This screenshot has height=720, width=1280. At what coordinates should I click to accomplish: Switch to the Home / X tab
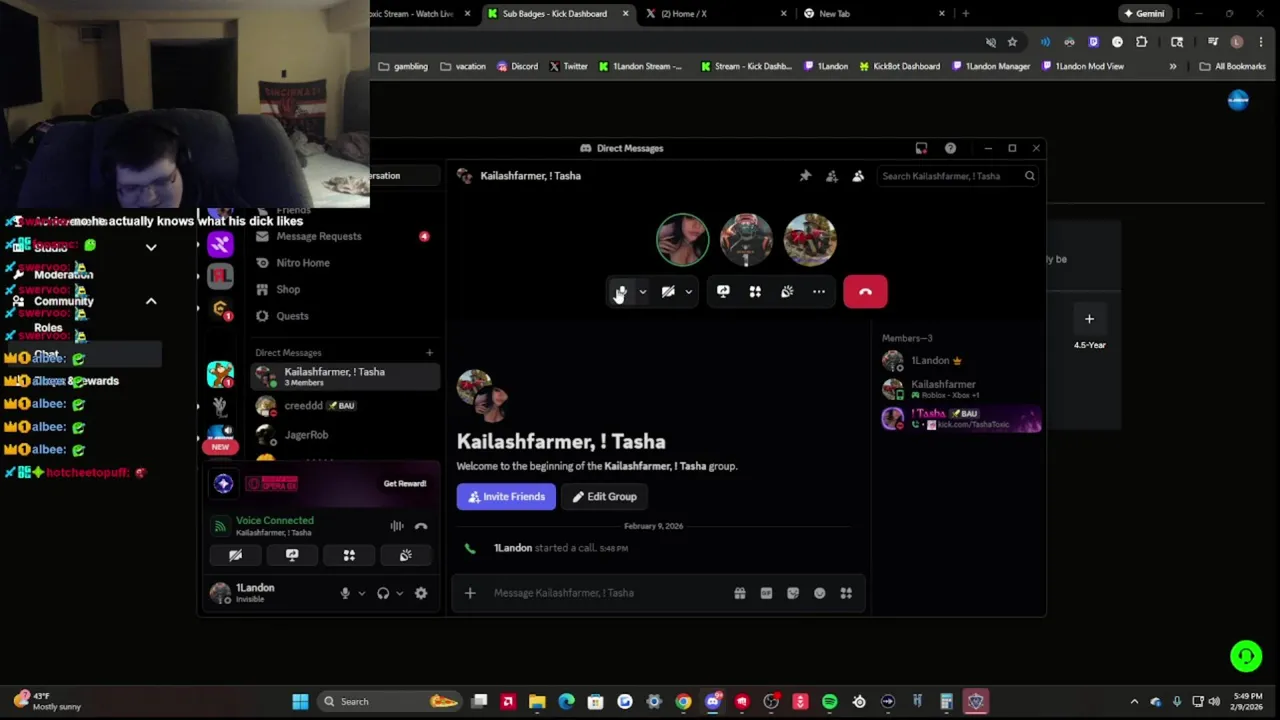point(718,14)
